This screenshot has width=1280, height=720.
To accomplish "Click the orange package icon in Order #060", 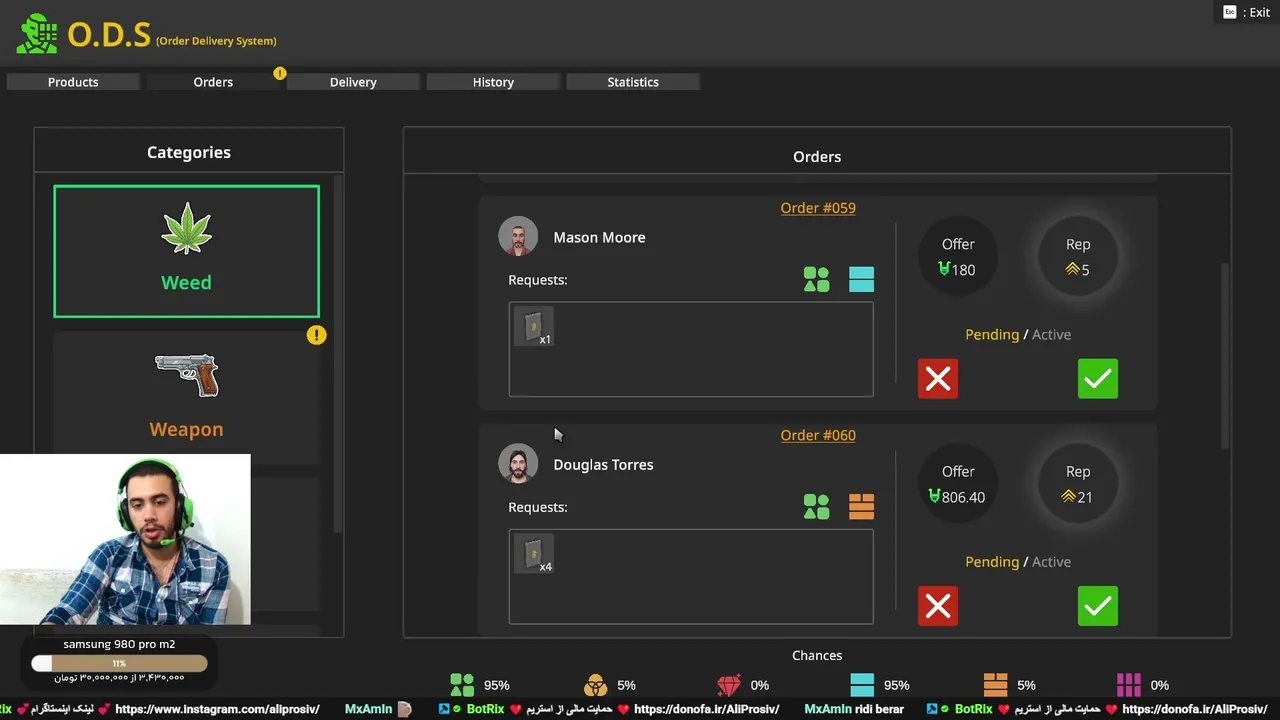I will click(x=861, y=506).
